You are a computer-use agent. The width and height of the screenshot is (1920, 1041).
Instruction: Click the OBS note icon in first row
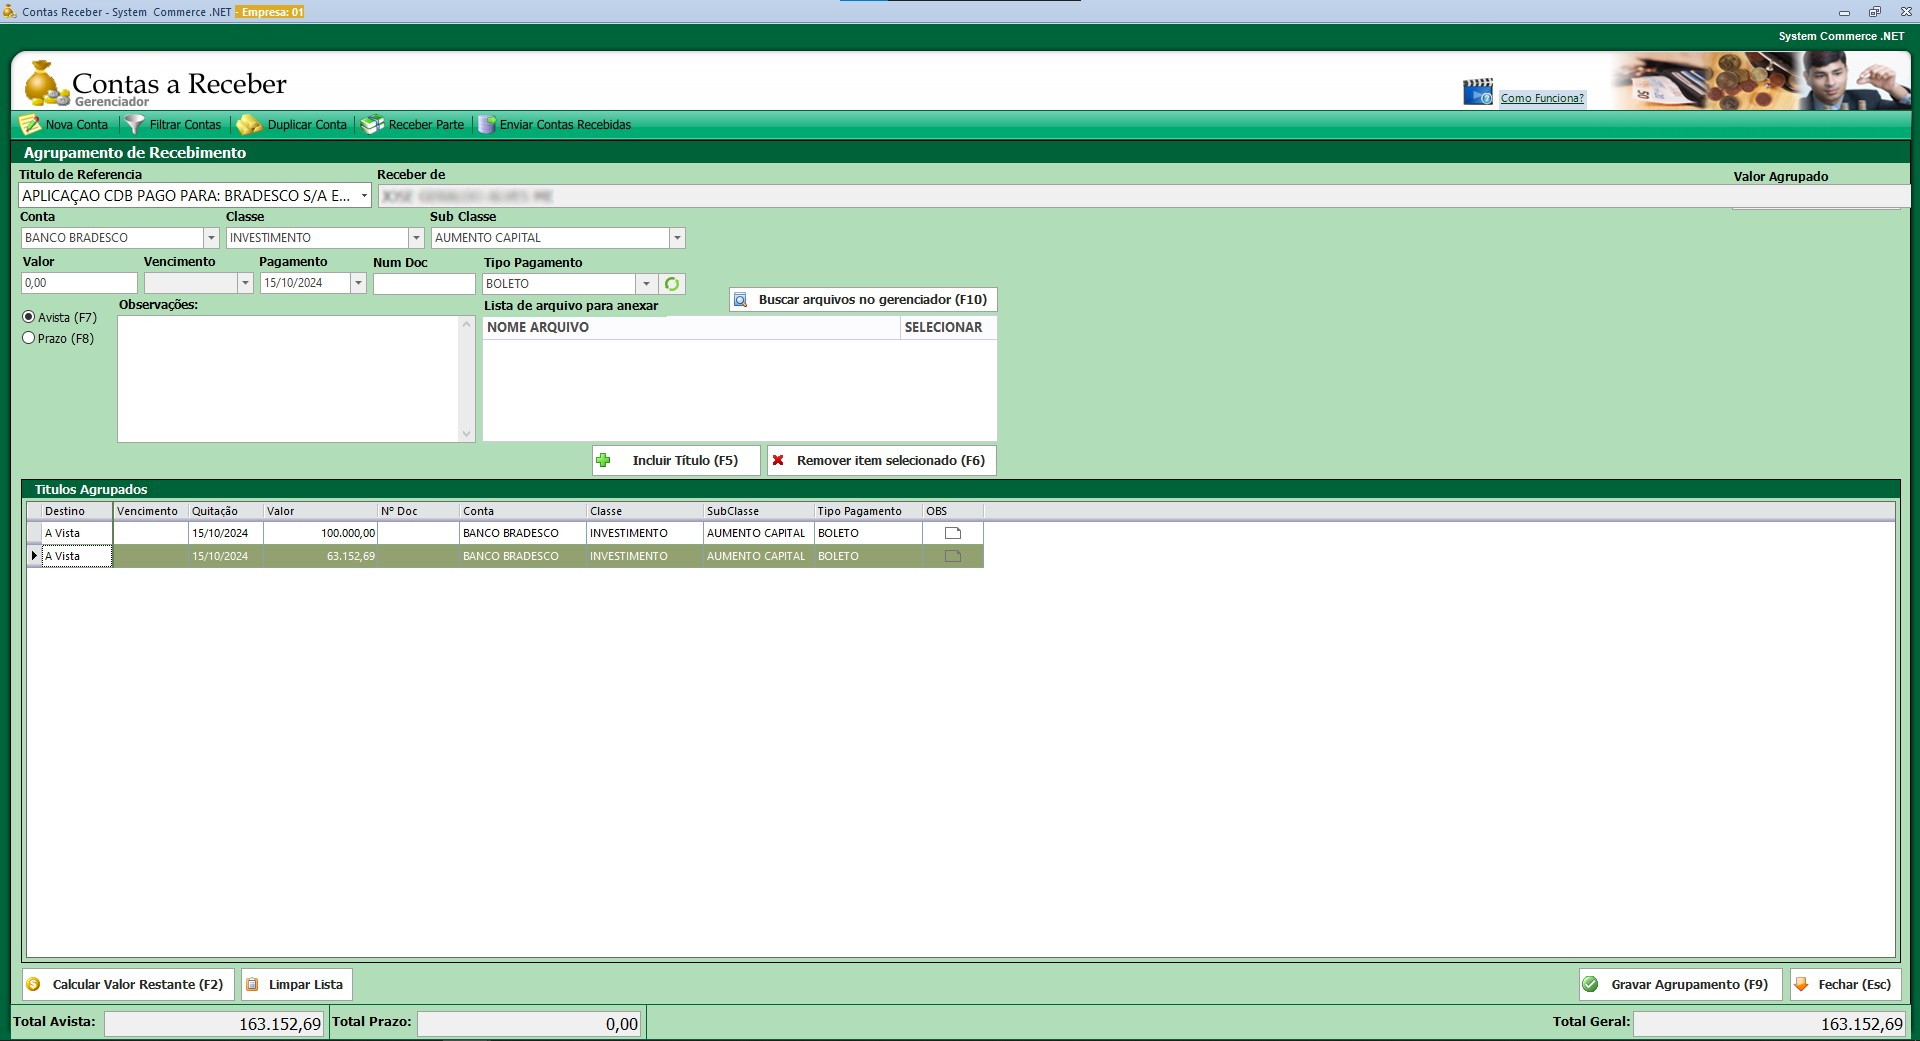952,534
